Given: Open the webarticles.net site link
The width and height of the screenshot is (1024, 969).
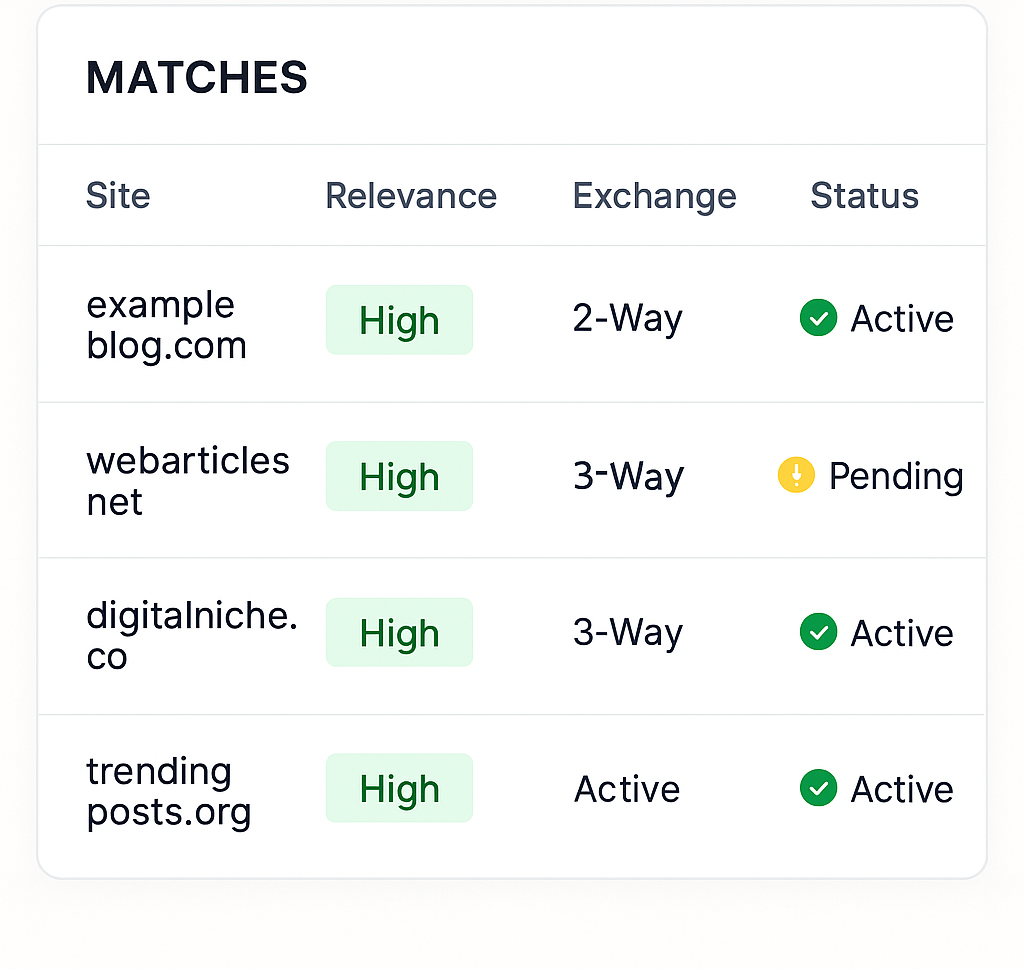Looking at the screenshot, I should click(x=187, y=481).
